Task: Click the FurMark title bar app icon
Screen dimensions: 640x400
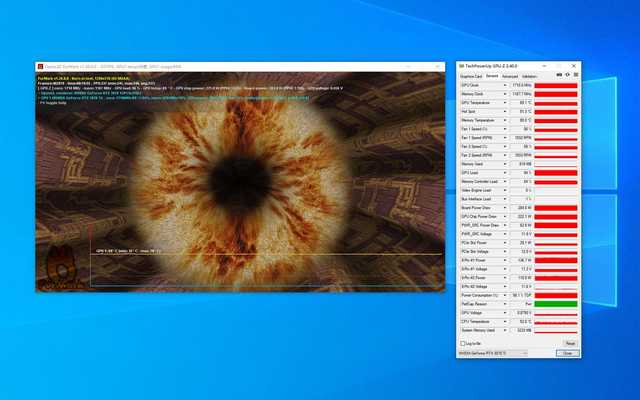Action: [40, 67]
